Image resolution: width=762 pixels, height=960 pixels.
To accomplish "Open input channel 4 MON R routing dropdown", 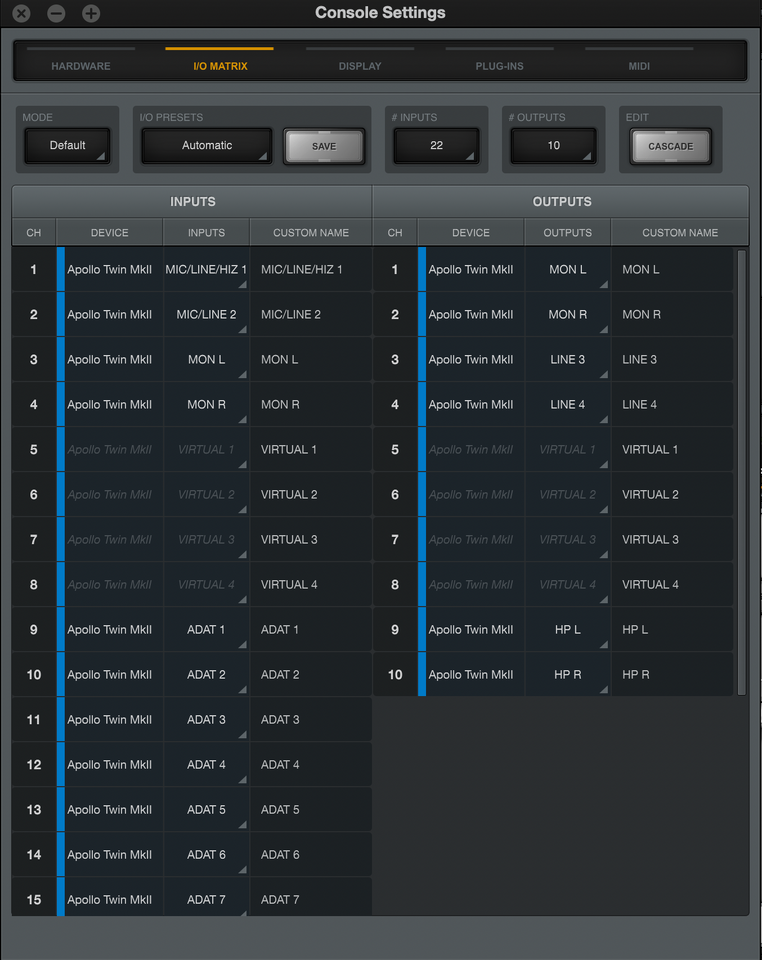I will click(206, 405).
